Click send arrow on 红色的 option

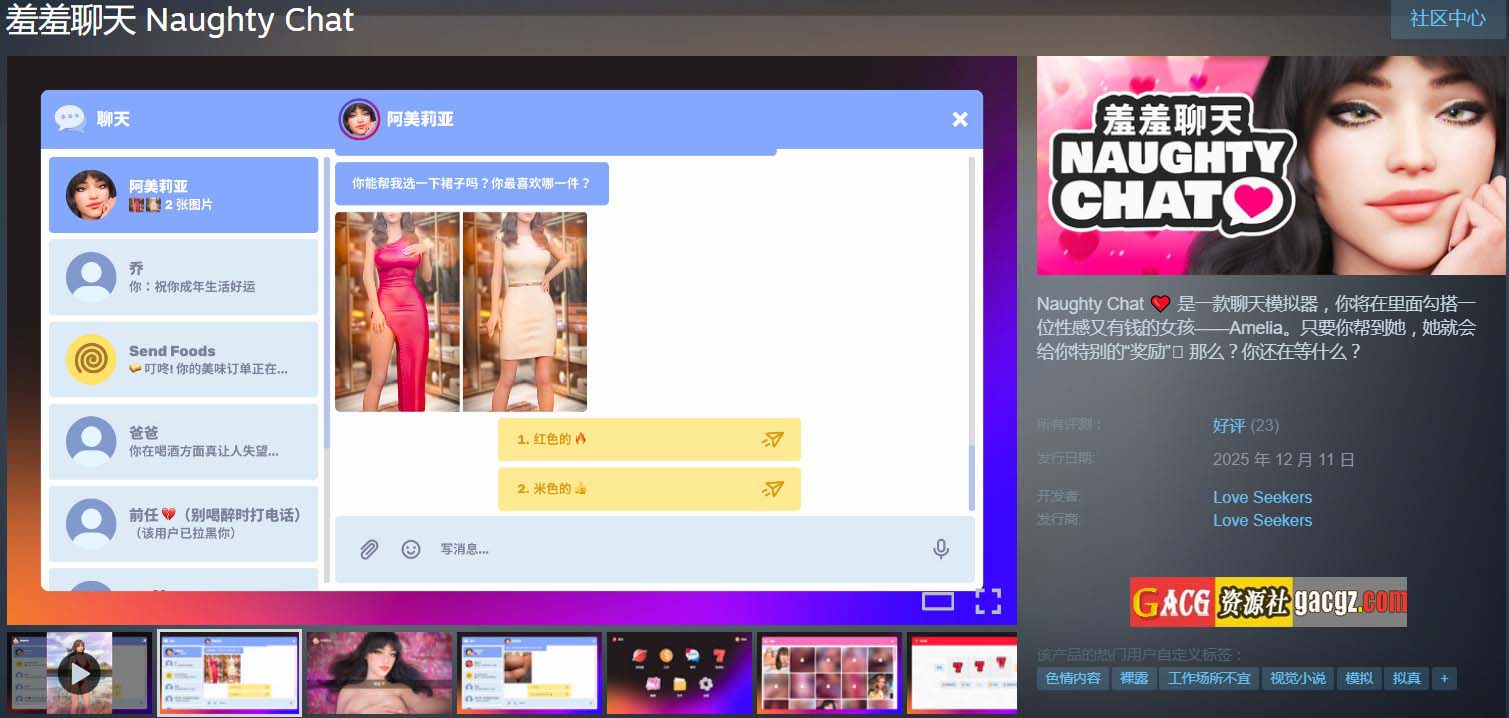coord(772,439)
